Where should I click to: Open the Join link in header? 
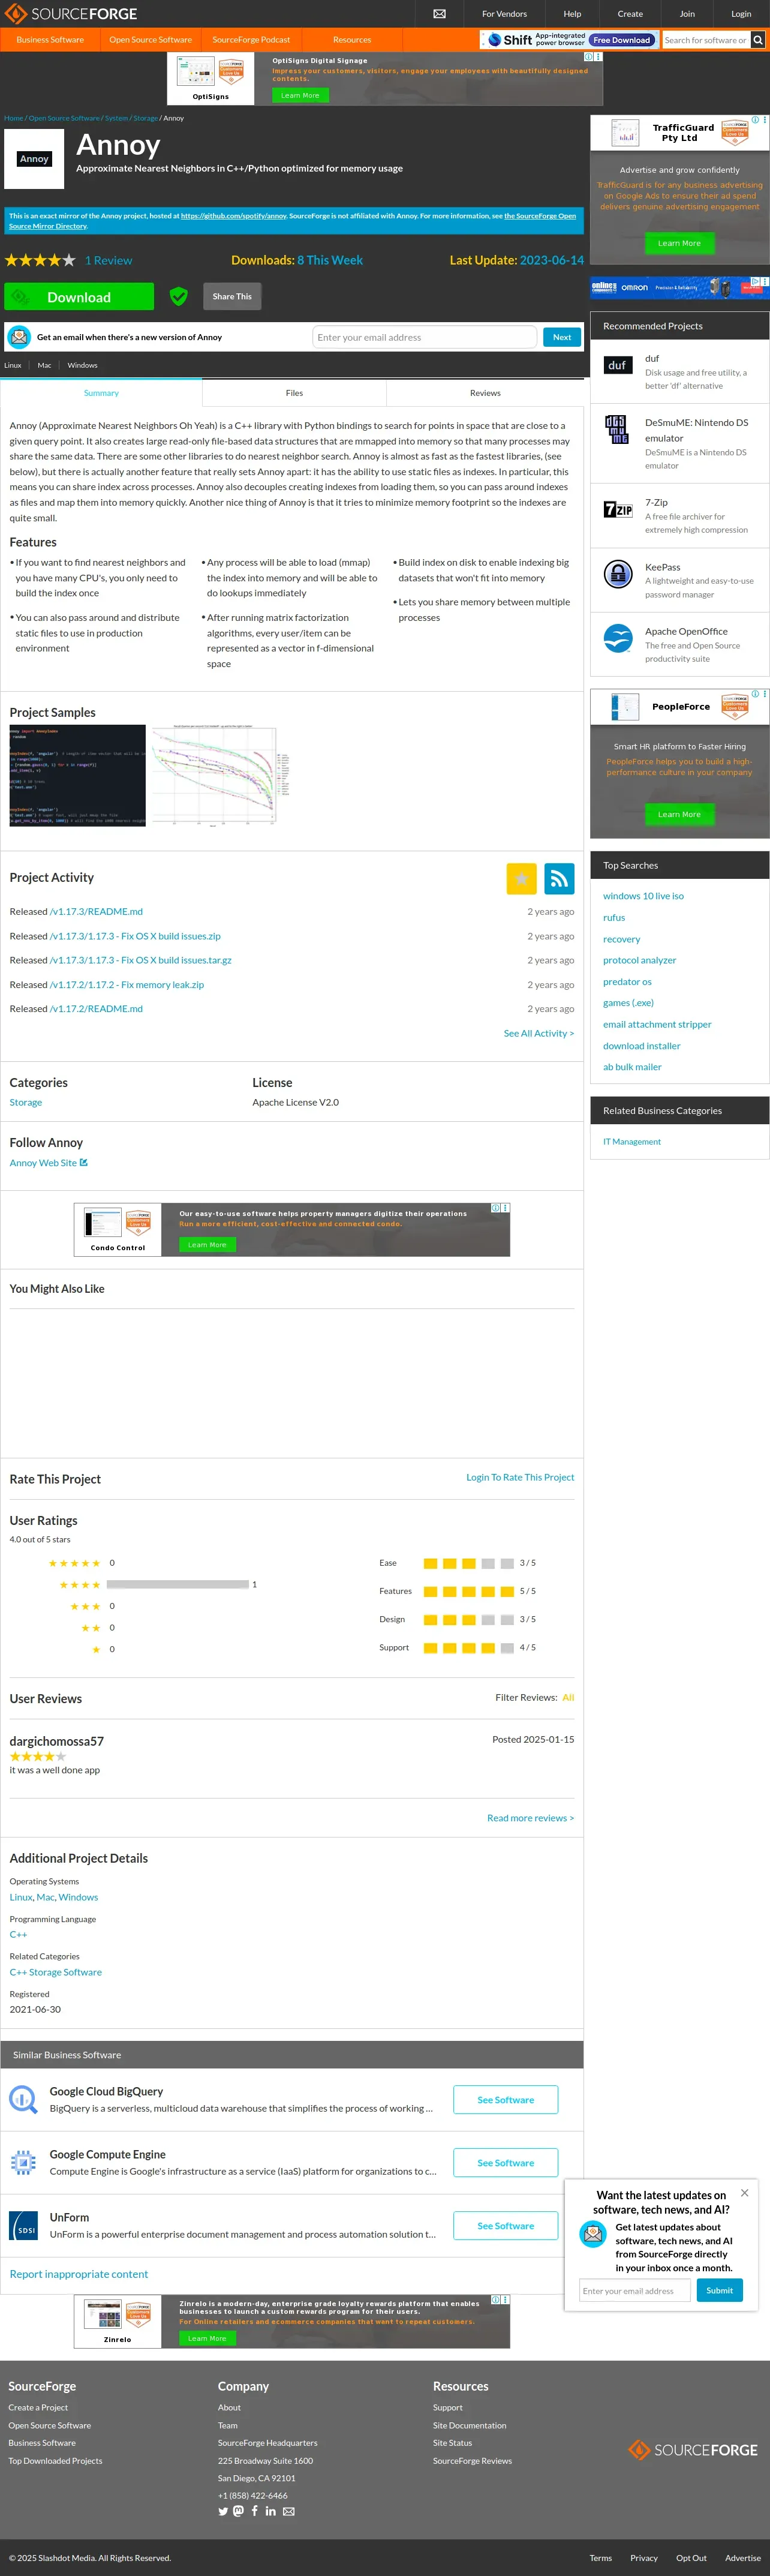(x=687, y=14)
